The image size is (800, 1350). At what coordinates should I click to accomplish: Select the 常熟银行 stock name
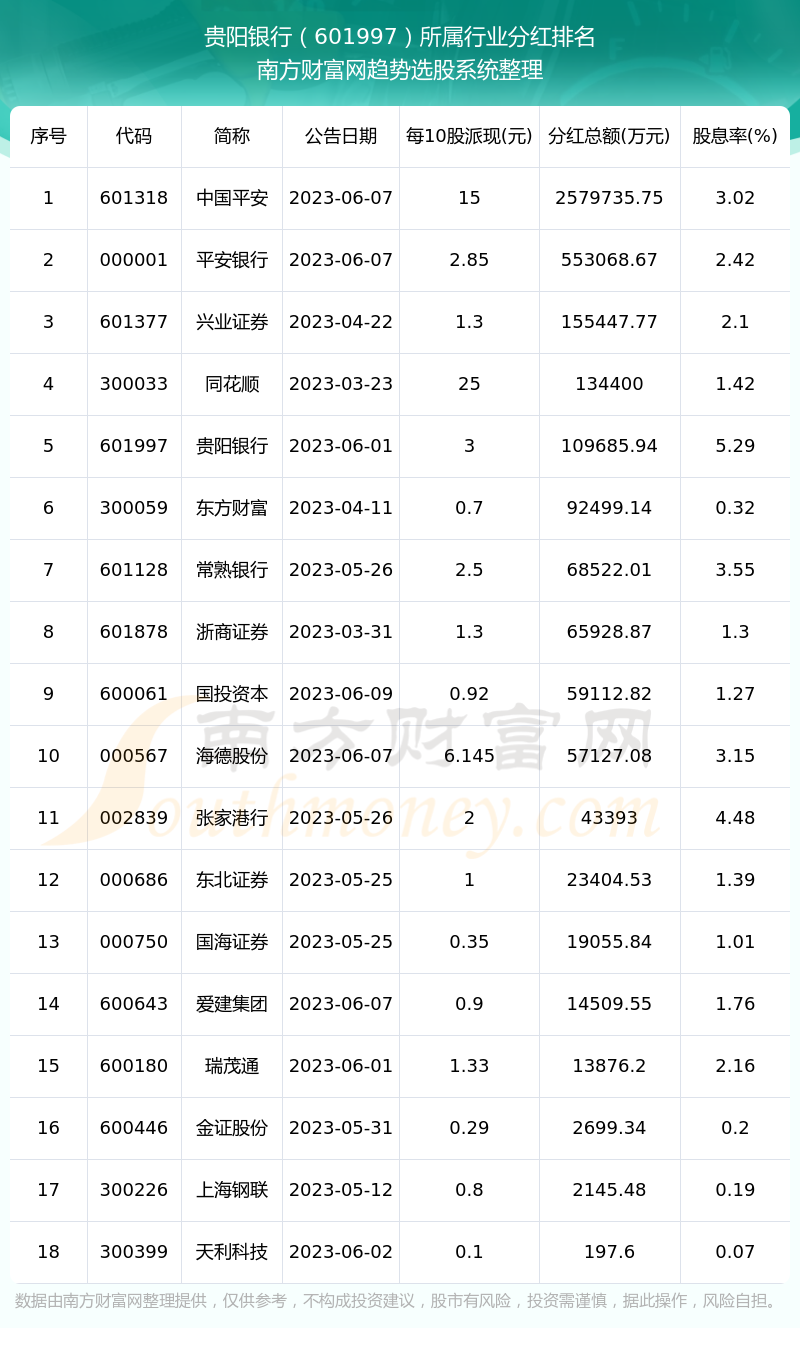click(232, 570)
